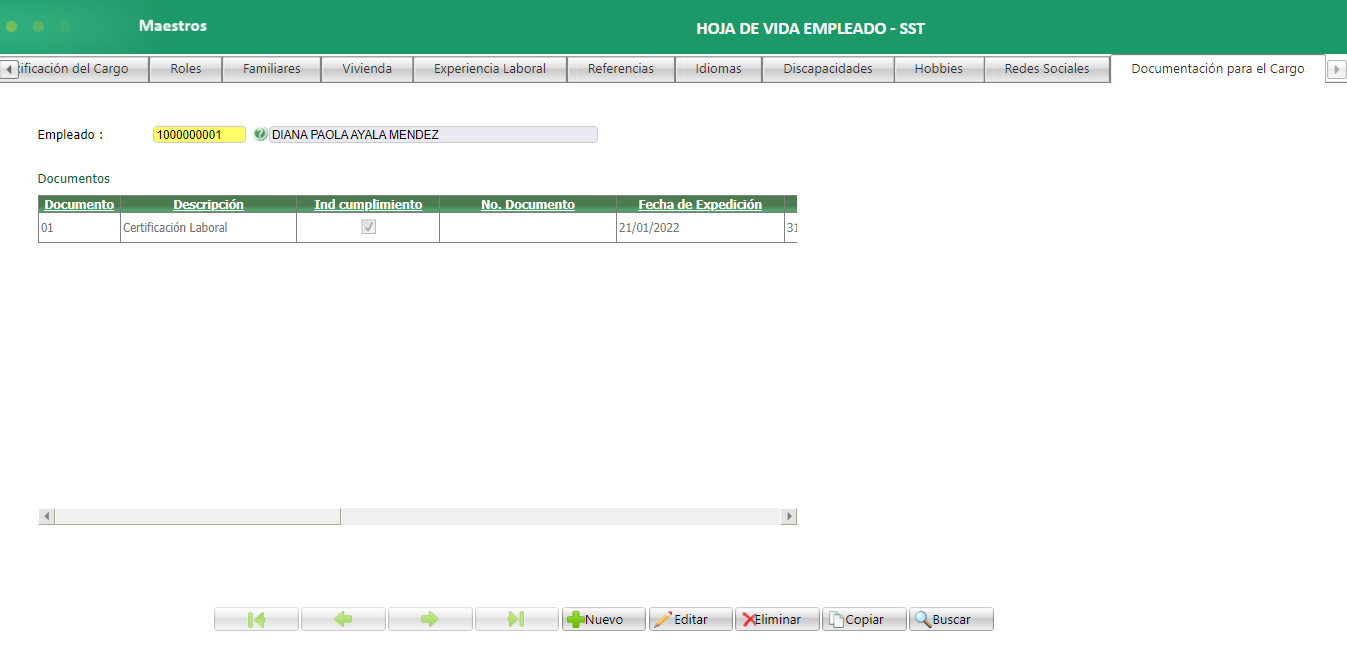Open the Experiencia Laboral tab

click(489, 68)
